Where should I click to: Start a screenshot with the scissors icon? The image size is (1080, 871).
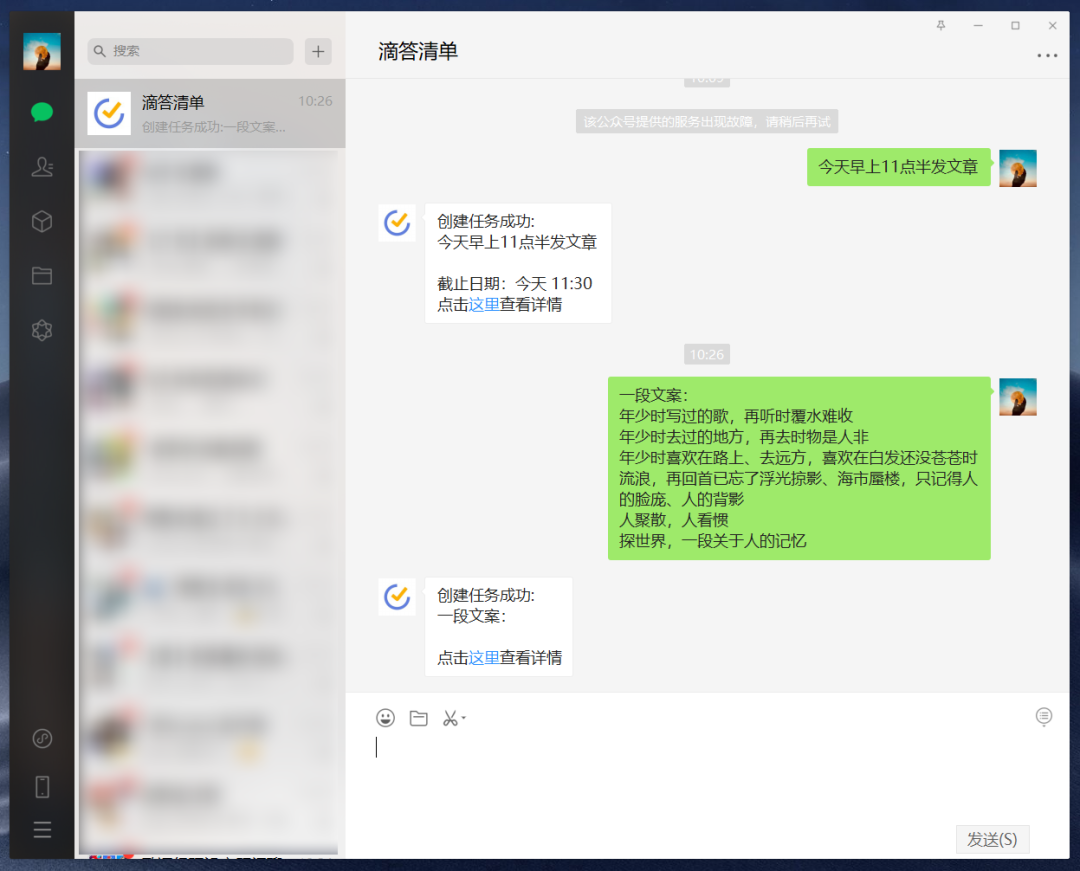tap(449, 717)
